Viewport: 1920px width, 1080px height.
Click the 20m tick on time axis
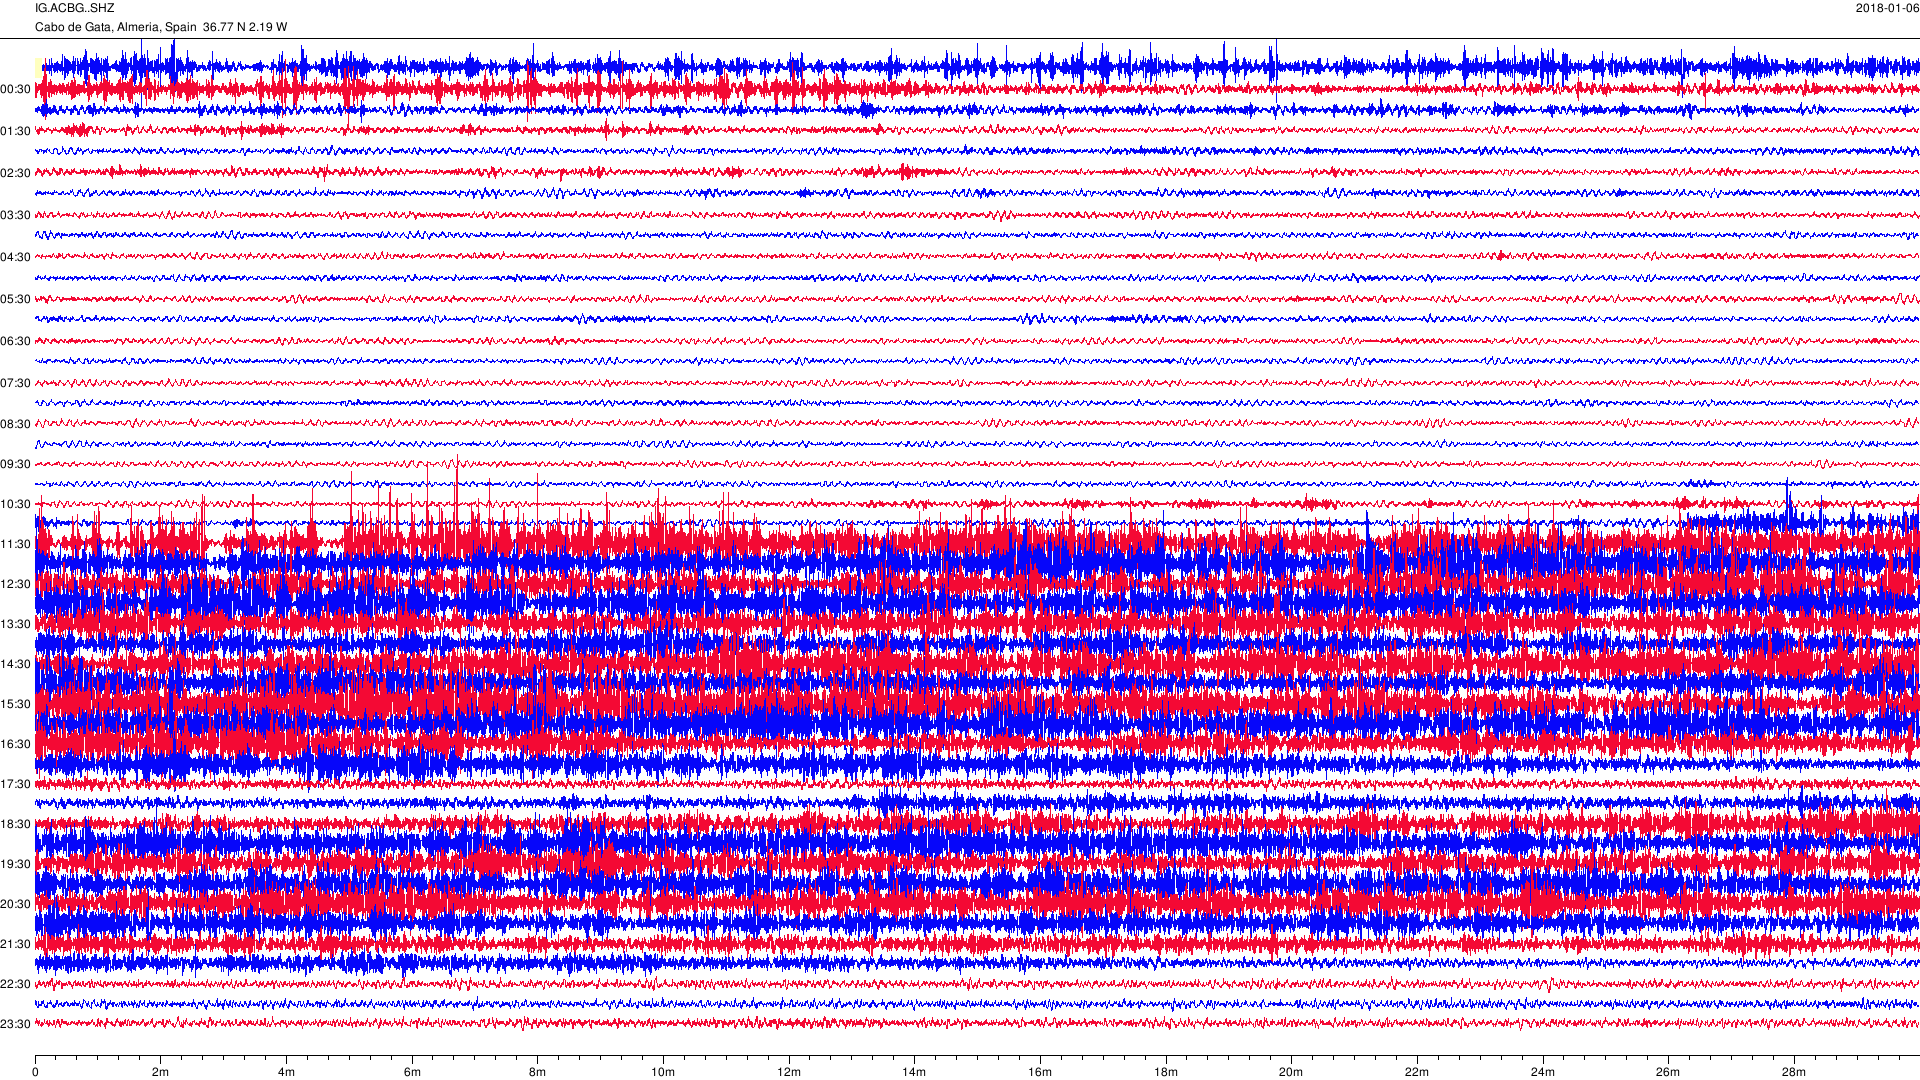coord(1291,1072)
